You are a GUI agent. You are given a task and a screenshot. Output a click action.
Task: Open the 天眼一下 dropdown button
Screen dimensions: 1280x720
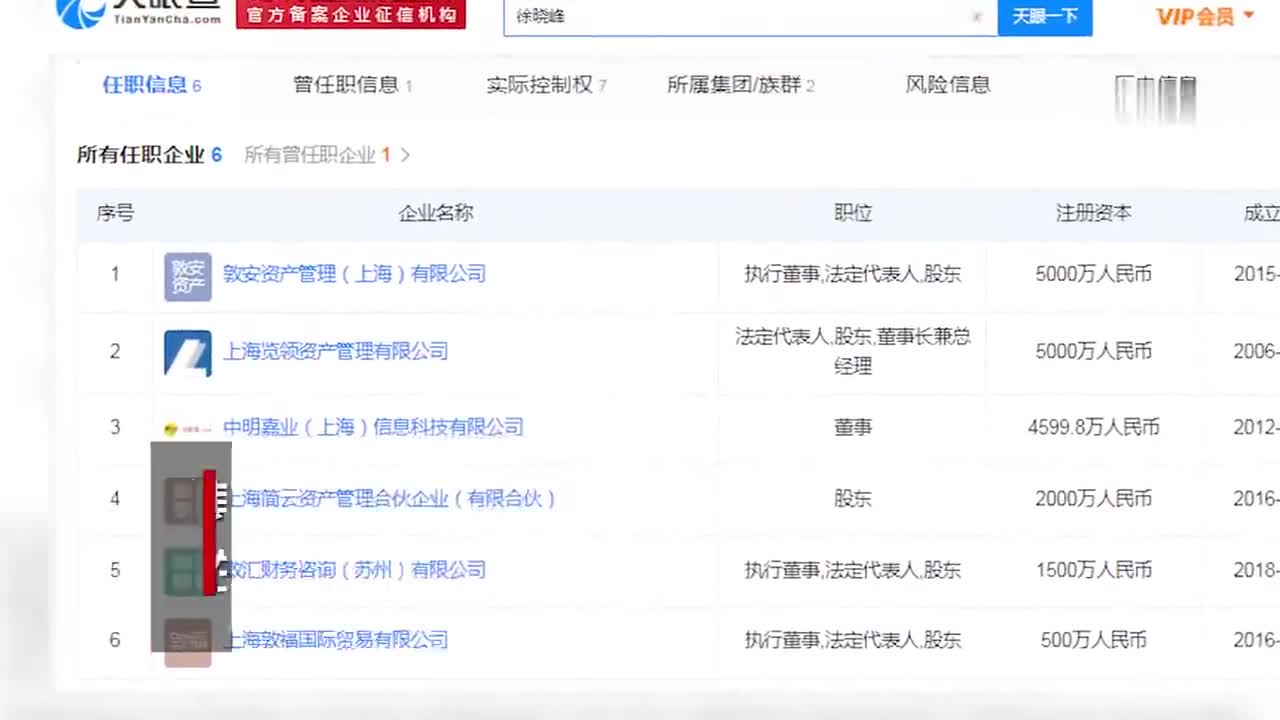(x=1044, y=17)
